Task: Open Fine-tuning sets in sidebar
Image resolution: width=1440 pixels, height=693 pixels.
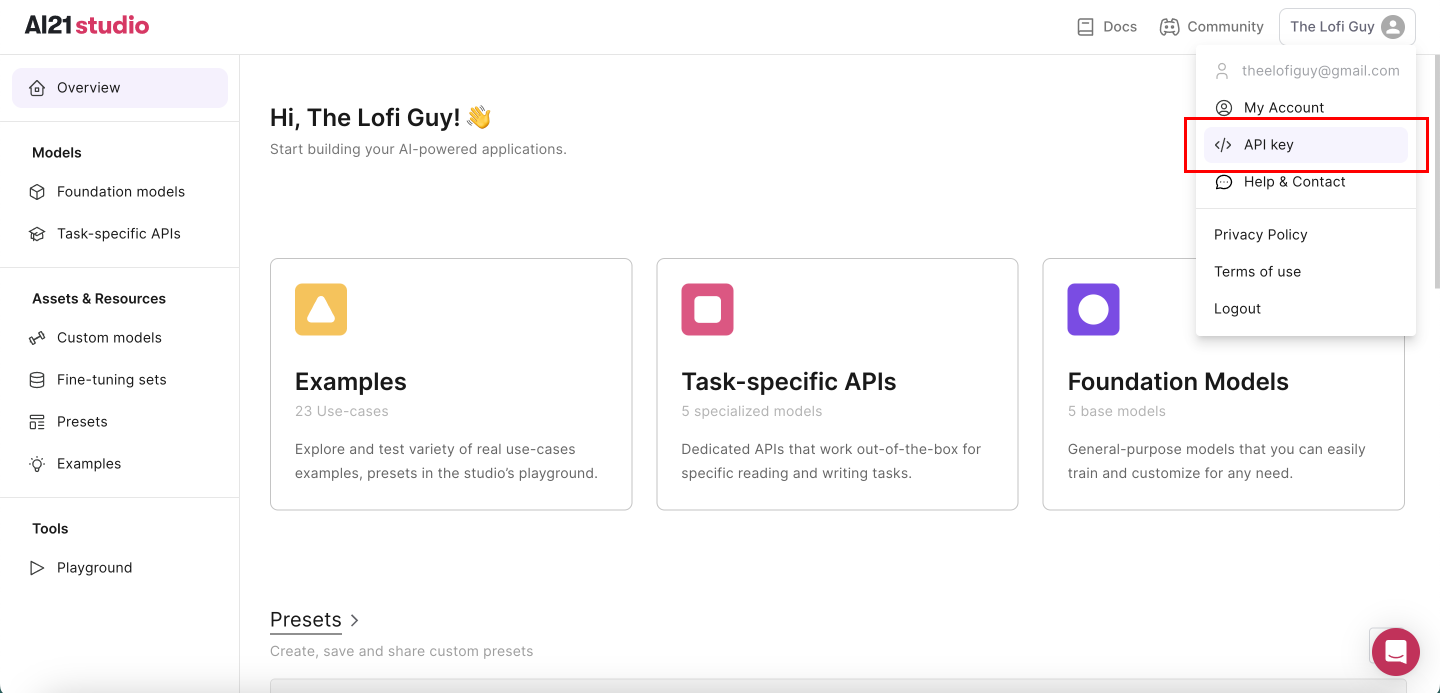Action: pyautogui.click(x=120, y=380)
